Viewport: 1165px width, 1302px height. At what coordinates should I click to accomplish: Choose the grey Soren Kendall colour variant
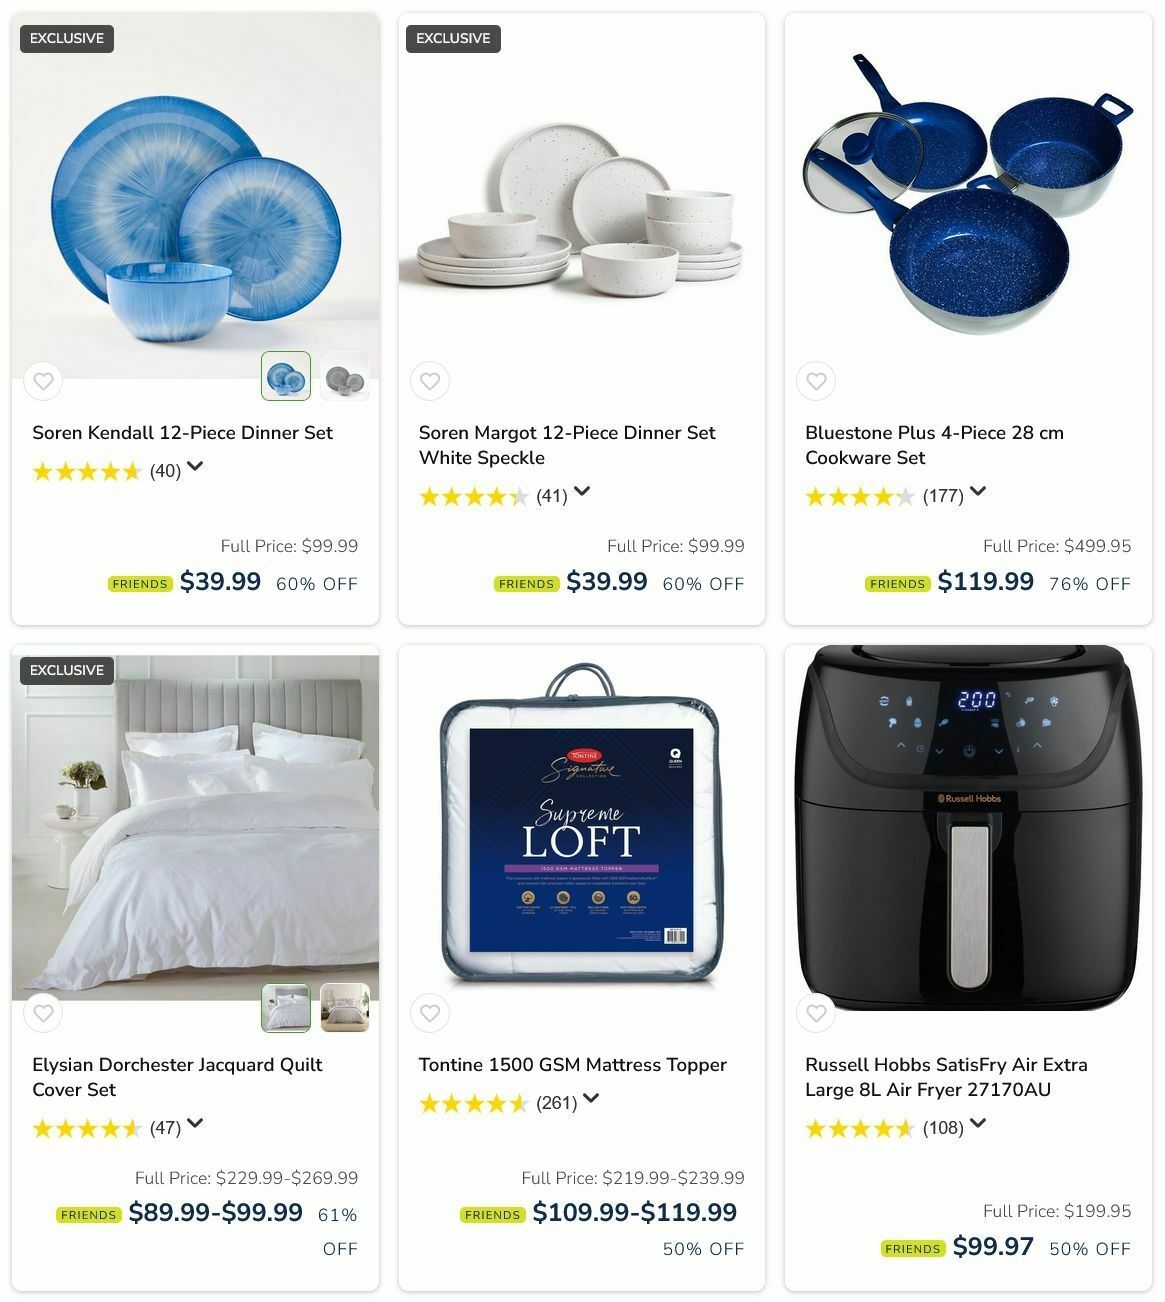click(x=345, y=376)
